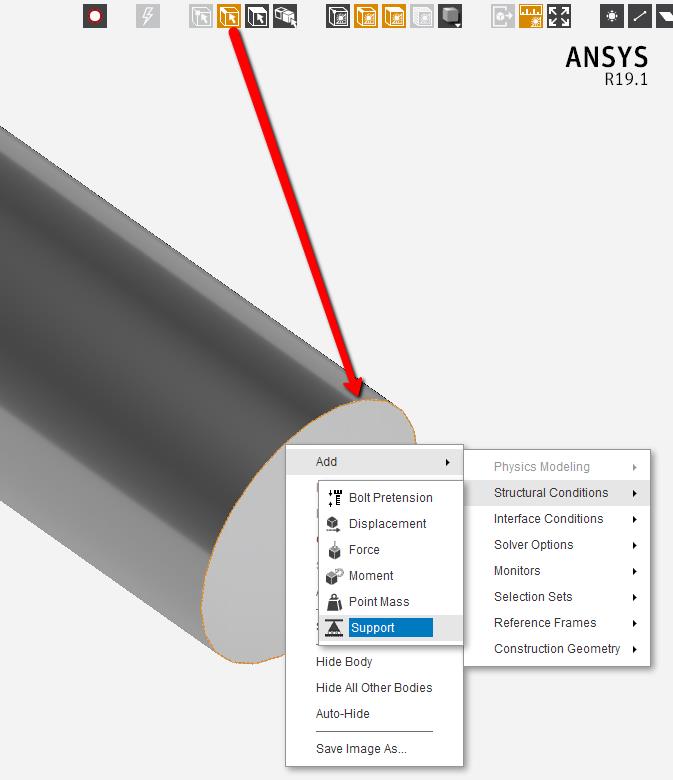This screenshot has height=780, width=673.
Task: Expand the Selection Sets submenu arrow
Action: point(635,597)
